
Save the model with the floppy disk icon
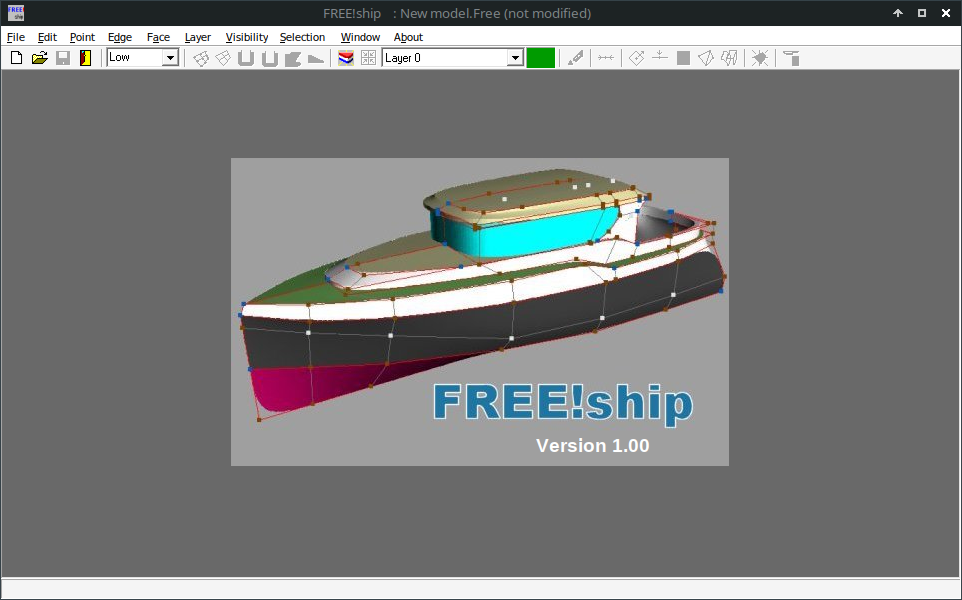(63, 58)
